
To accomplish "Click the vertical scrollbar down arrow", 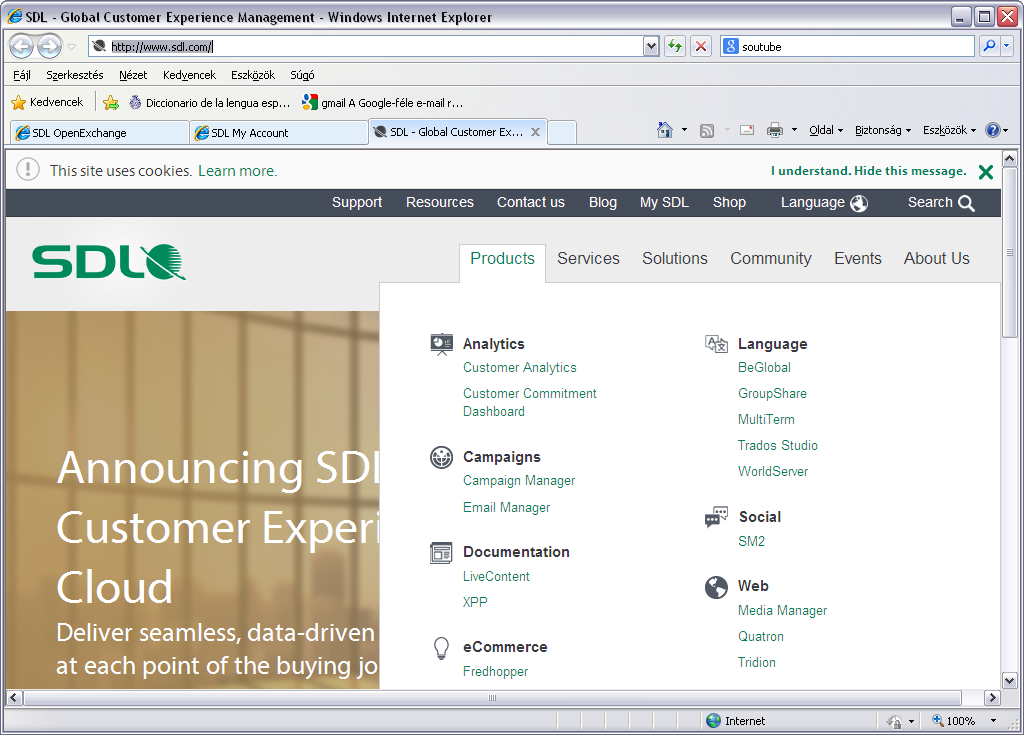I will pos(1010,681).
